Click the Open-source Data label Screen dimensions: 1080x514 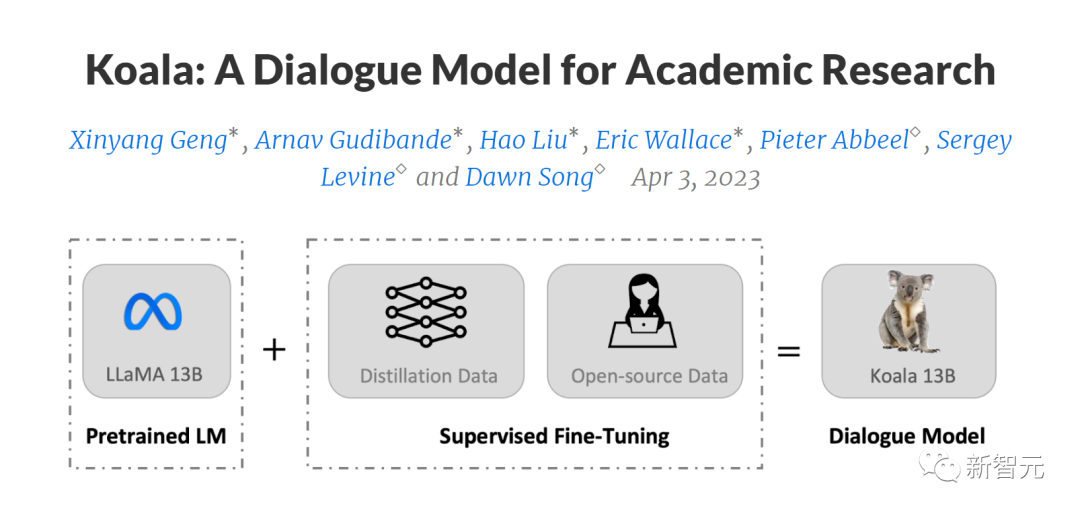pyautogui.click(x=649, y=376)
